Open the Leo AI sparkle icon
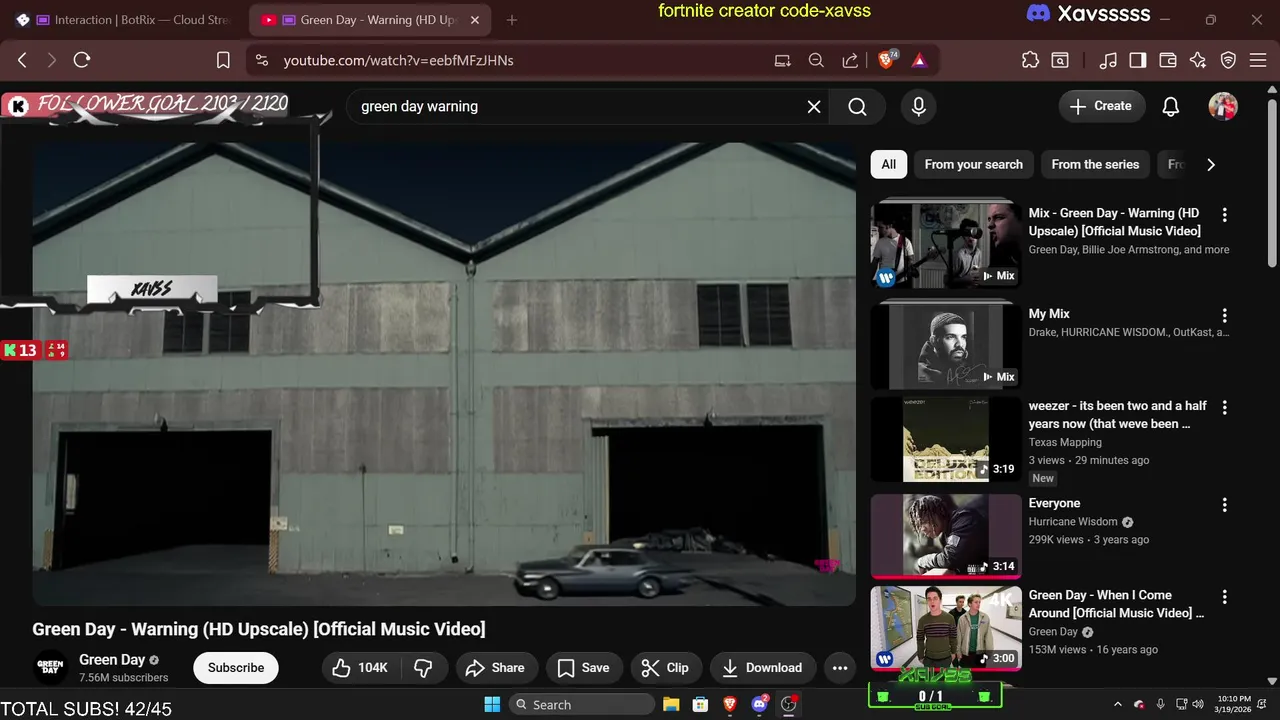This screenshot has width=1280, height=720. coord(1198,60)
